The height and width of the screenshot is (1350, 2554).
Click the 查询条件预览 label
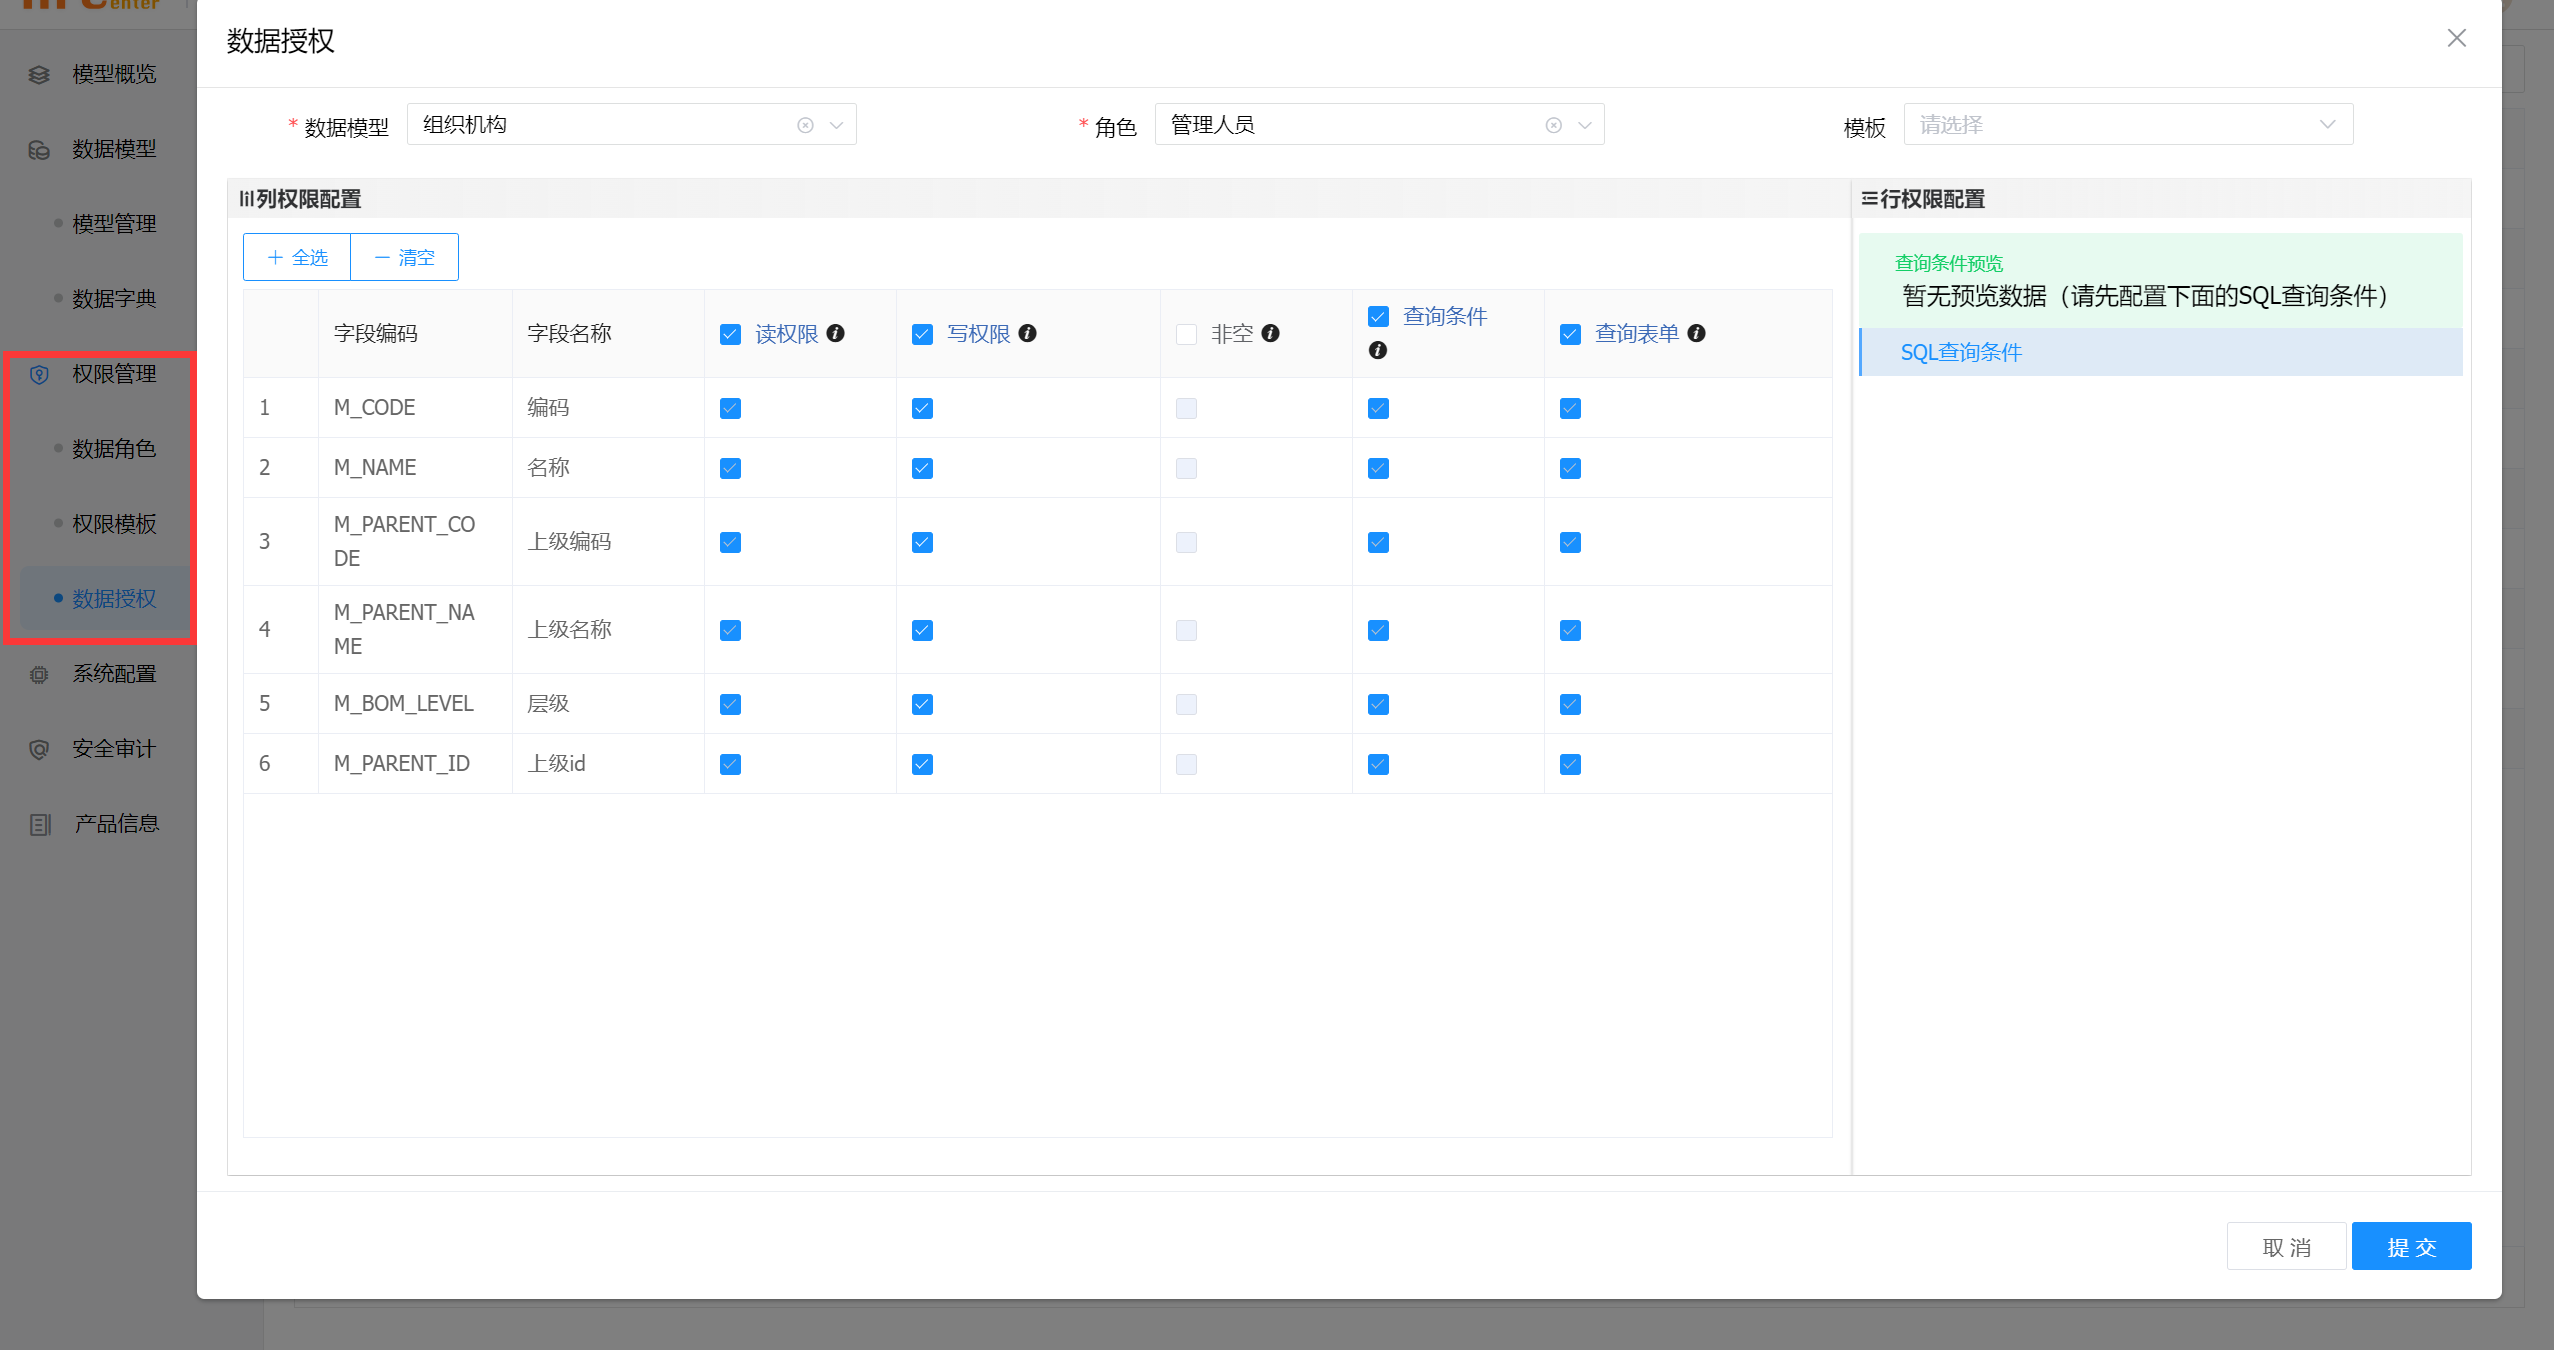tap(1949, 263)
